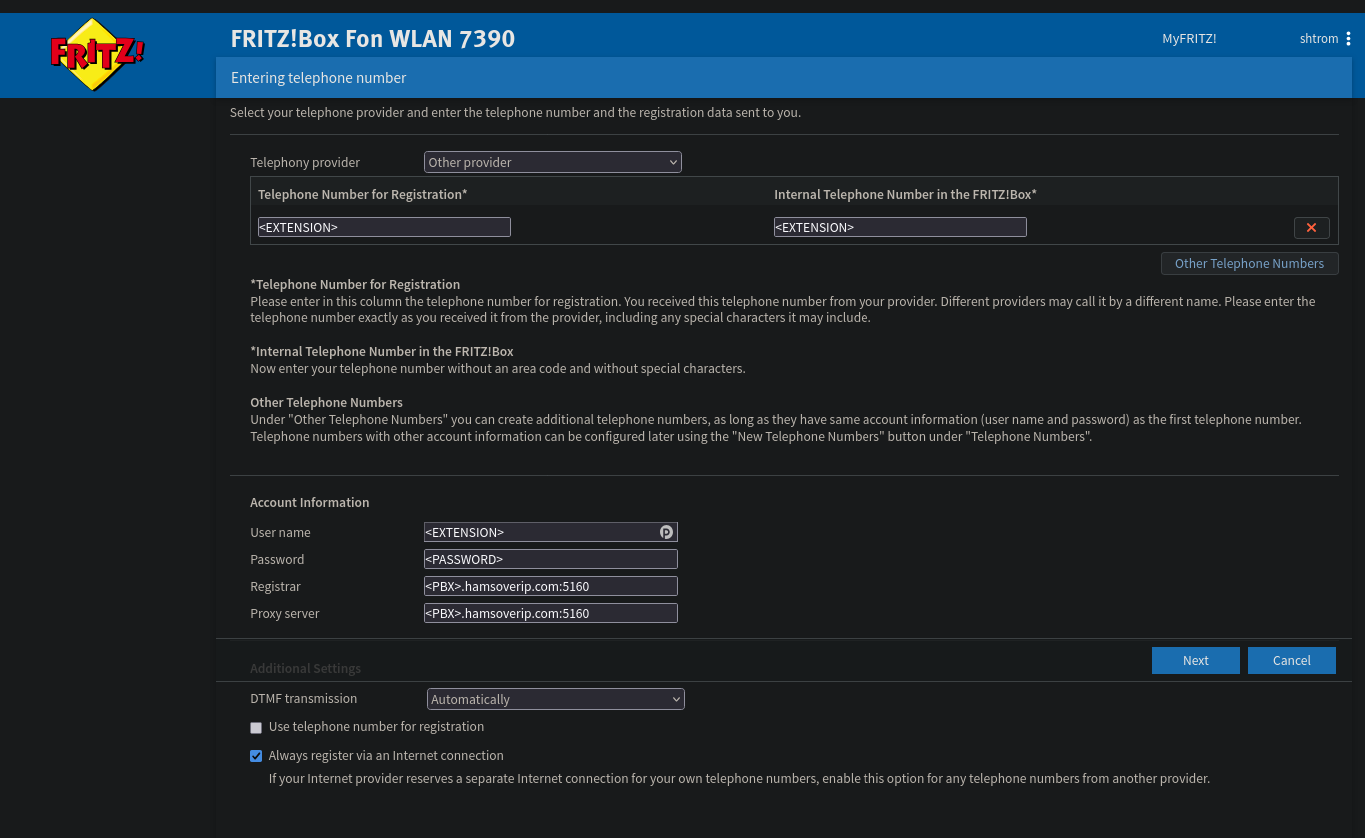Untick Always register via an Internet connection
Image resolution: width=1365 pixels, height=838 pixels.
(x=256, y=756)
